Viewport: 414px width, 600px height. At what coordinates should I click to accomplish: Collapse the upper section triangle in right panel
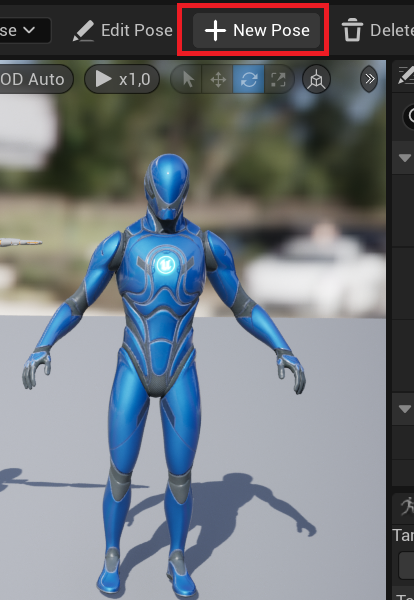coord(405,158)
